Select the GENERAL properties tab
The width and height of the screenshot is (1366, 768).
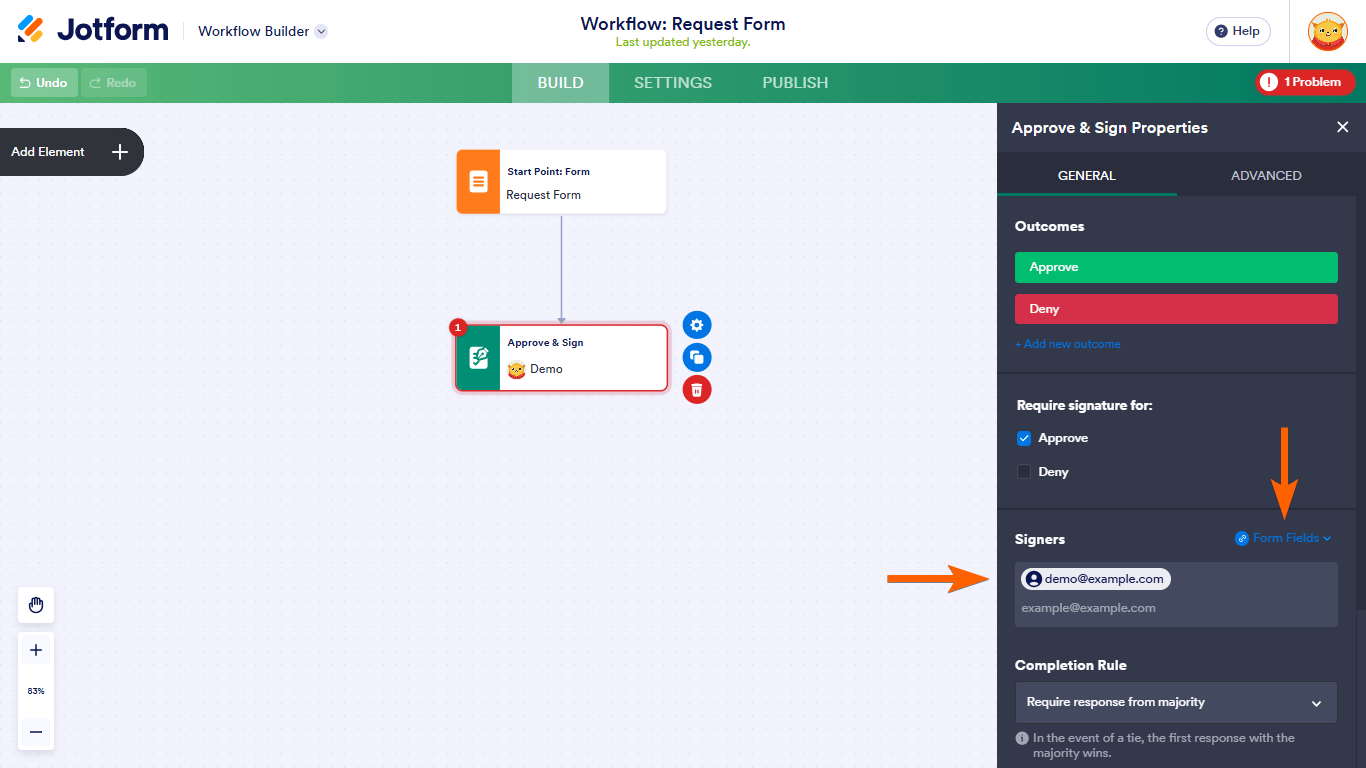tap(1087, 175)
